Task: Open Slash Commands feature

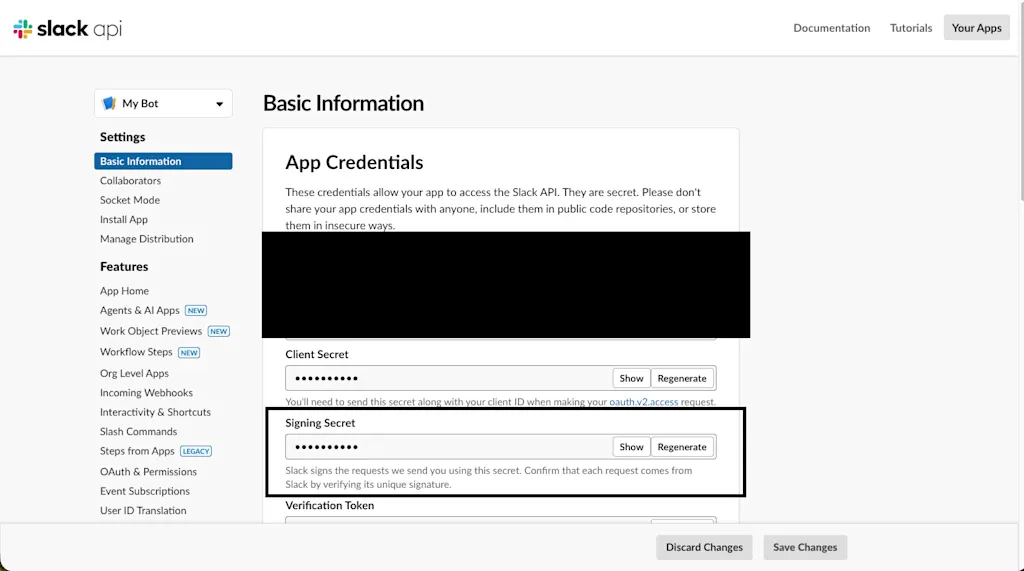Action: [x=138, y=432]
